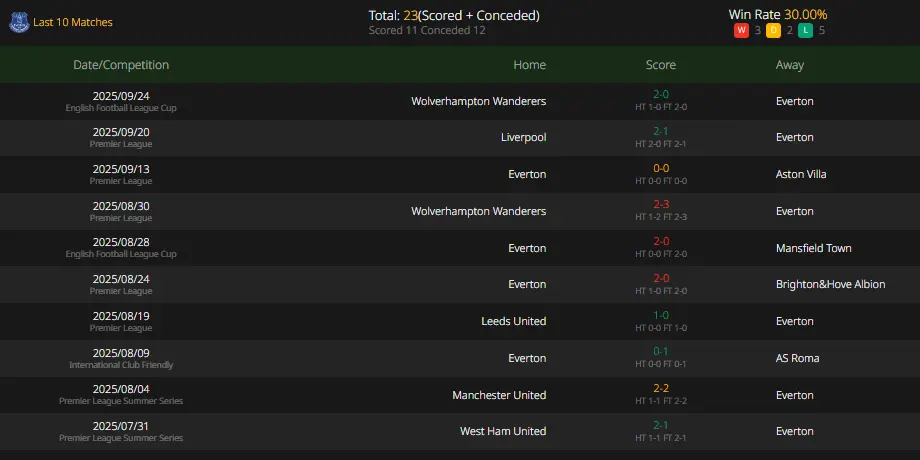
Task: Click the 2-2 score versus Manchester United
Action: tap(661, 388)
